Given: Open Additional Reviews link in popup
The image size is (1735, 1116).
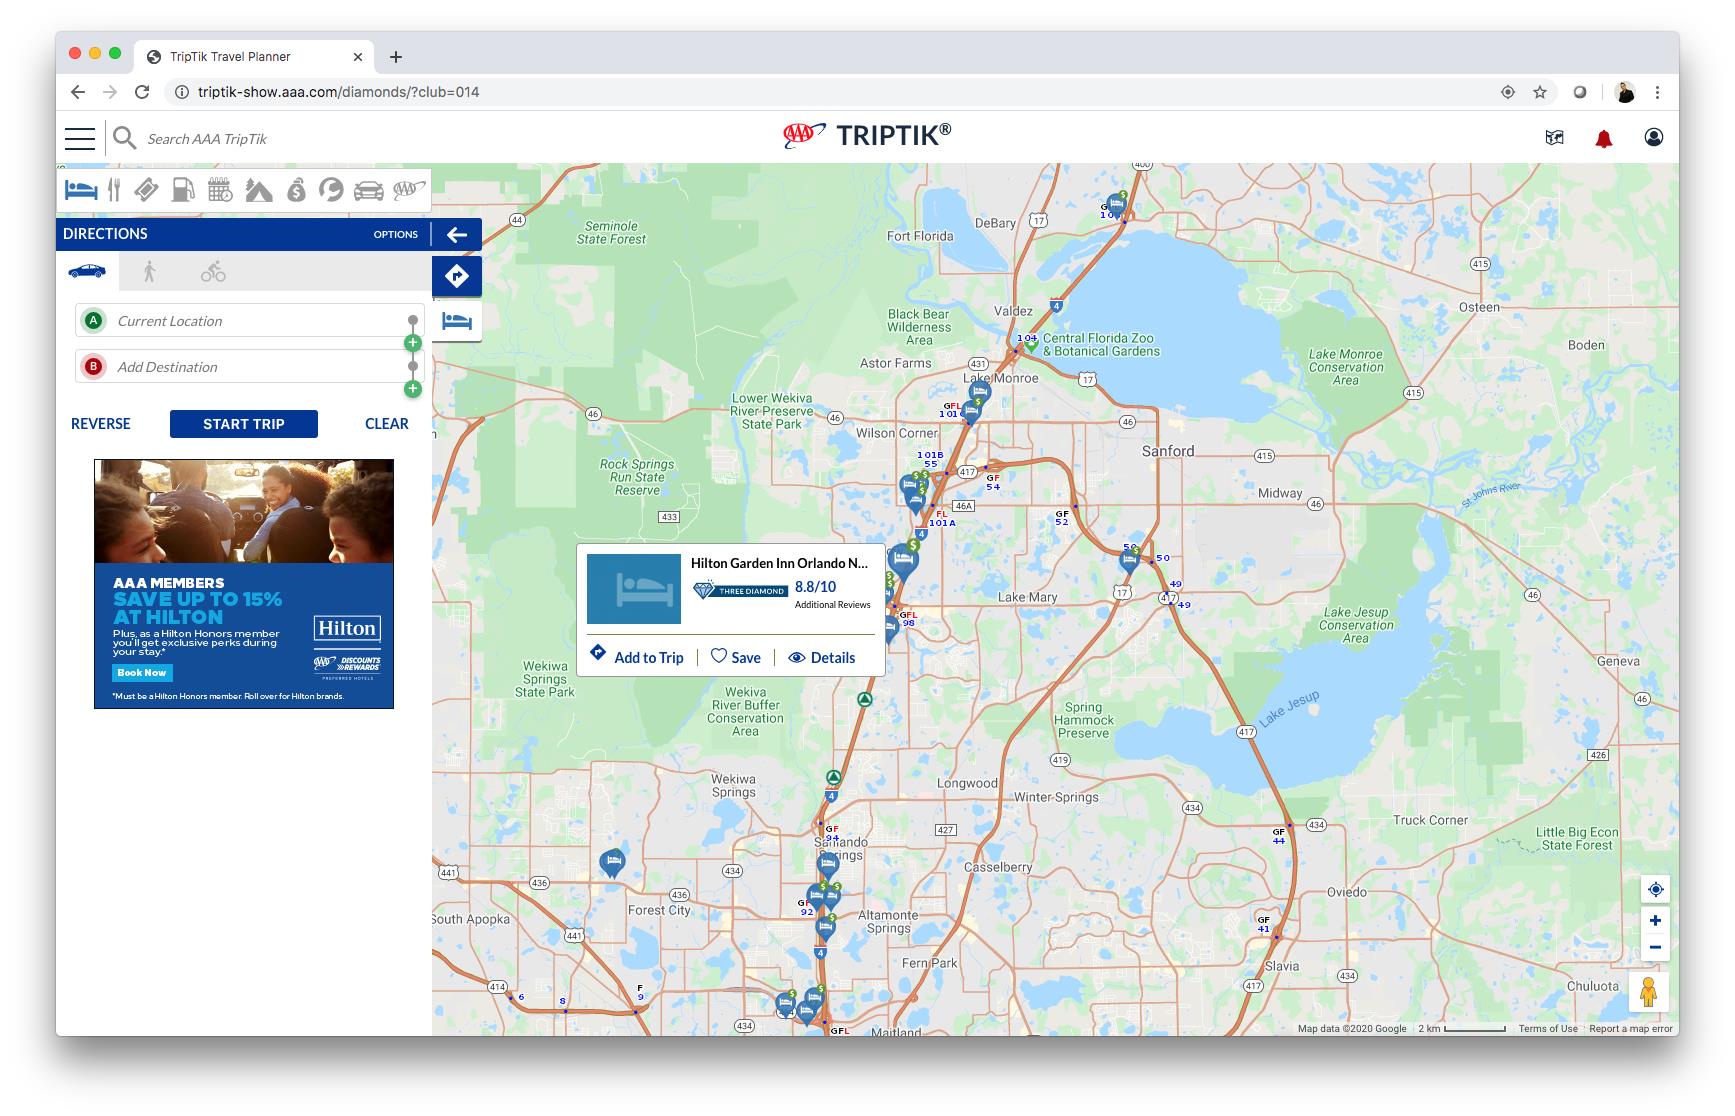Looking at the screenshot, I should tap(832, 605).
